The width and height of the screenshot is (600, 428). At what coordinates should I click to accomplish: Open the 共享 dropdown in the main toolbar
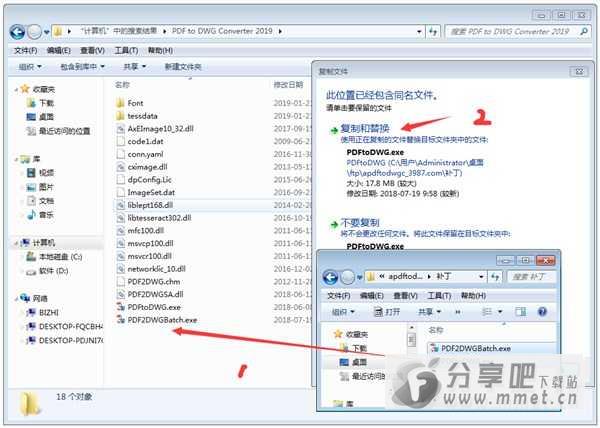(135, 67)
